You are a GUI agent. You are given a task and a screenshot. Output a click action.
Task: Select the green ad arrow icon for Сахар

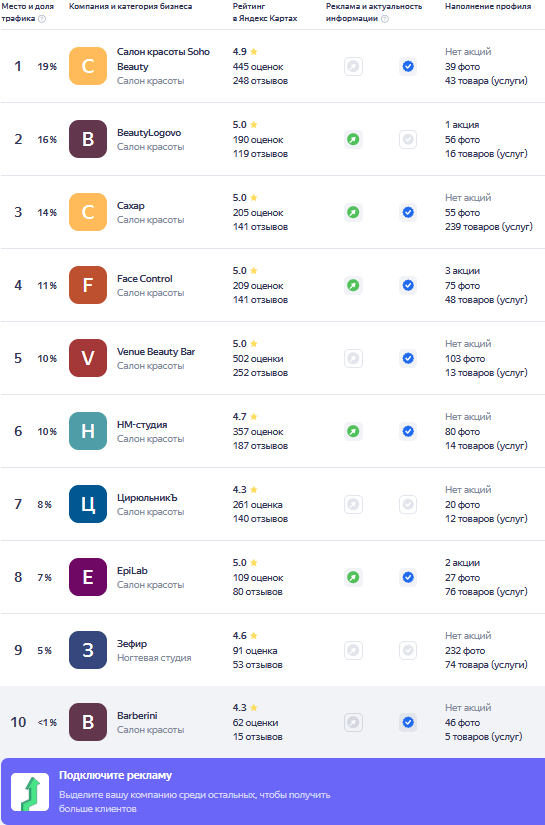[x=354, y=213]
